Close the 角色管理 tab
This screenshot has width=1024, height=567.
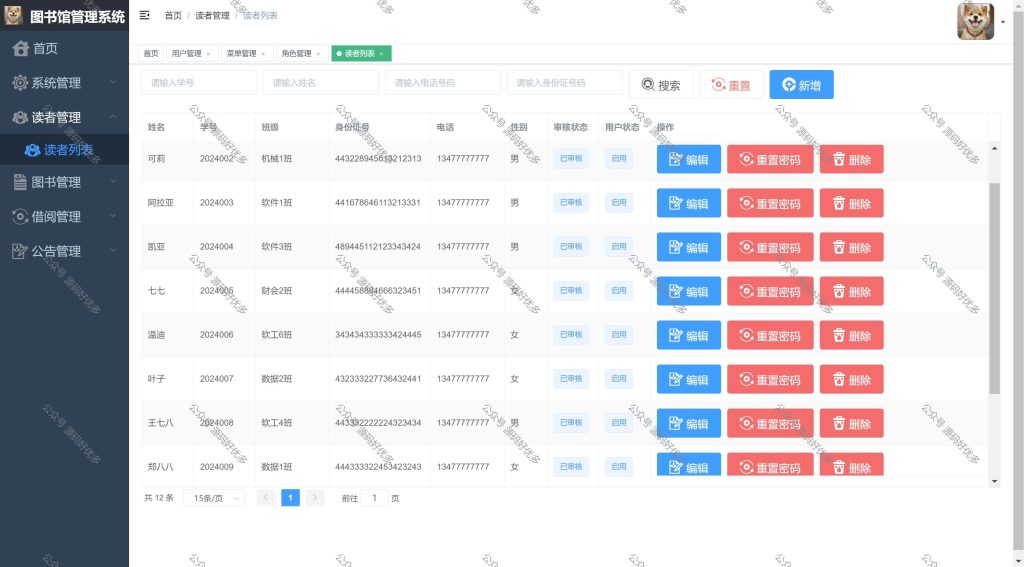pyautogui.click(x=318, y=54)
